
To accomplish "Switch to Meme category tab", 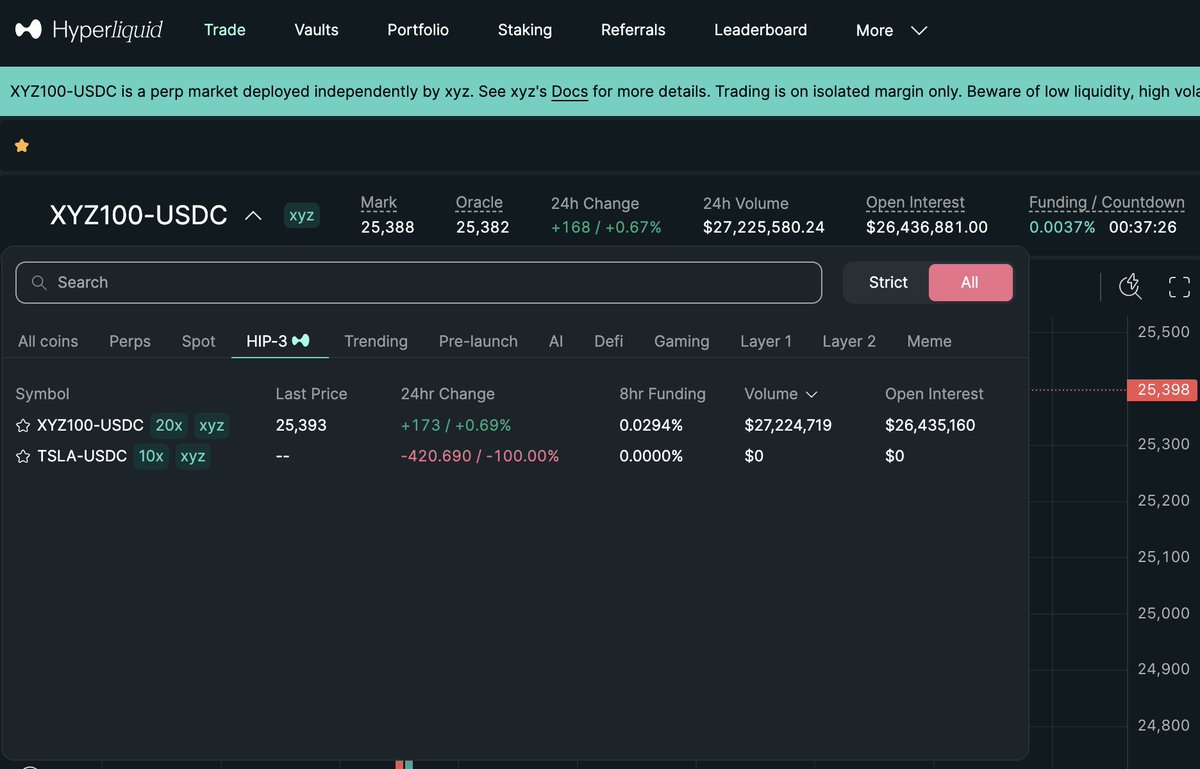I will (x=929, y=341).
